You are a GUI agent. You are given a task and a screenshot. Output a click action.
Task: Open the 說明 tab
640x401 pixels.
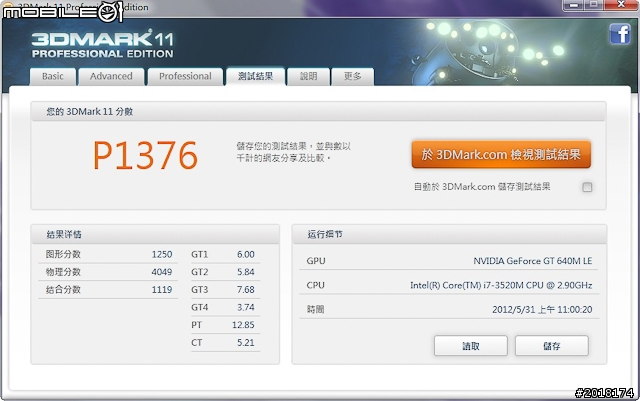click(x=308, y=76)
